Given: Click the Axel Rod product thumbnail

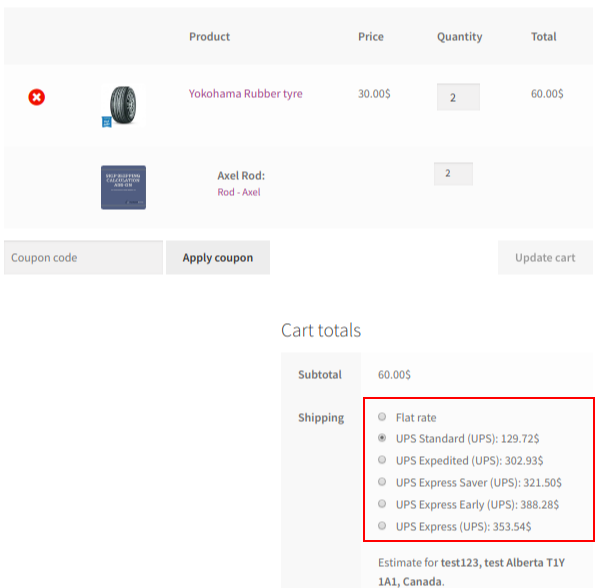Looking at the screenshot, I should coord(123,187).
